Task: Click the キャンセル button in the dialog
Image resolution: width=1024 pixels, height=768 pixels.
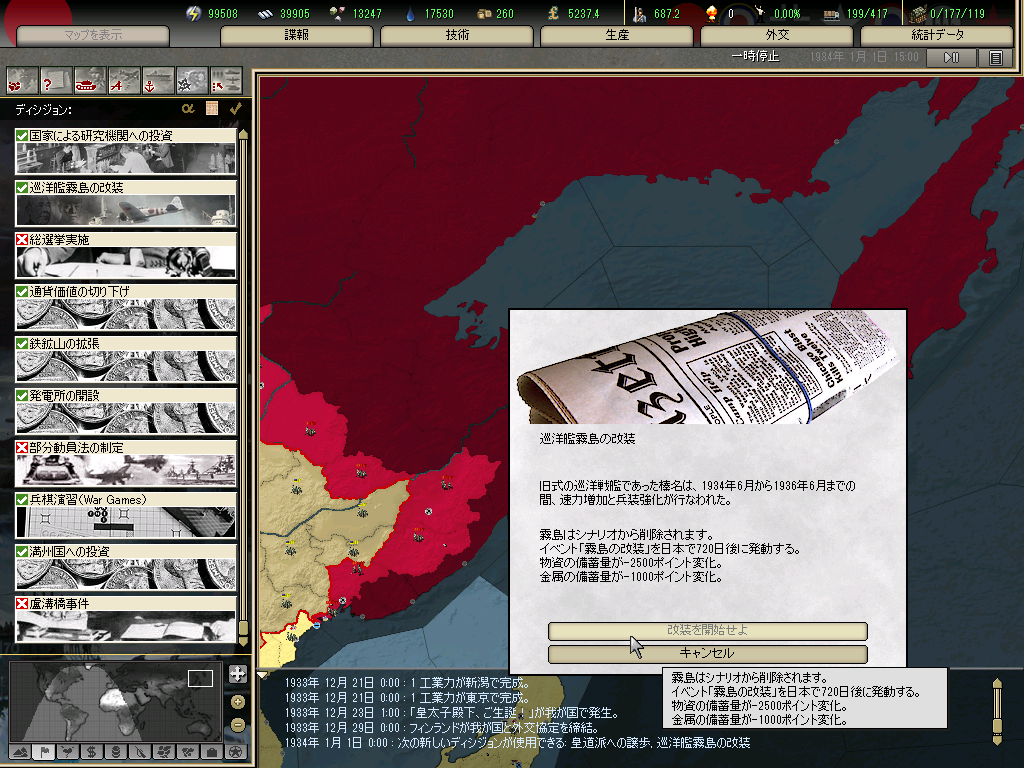Action: pyautogui.click(x=708, y=653)
